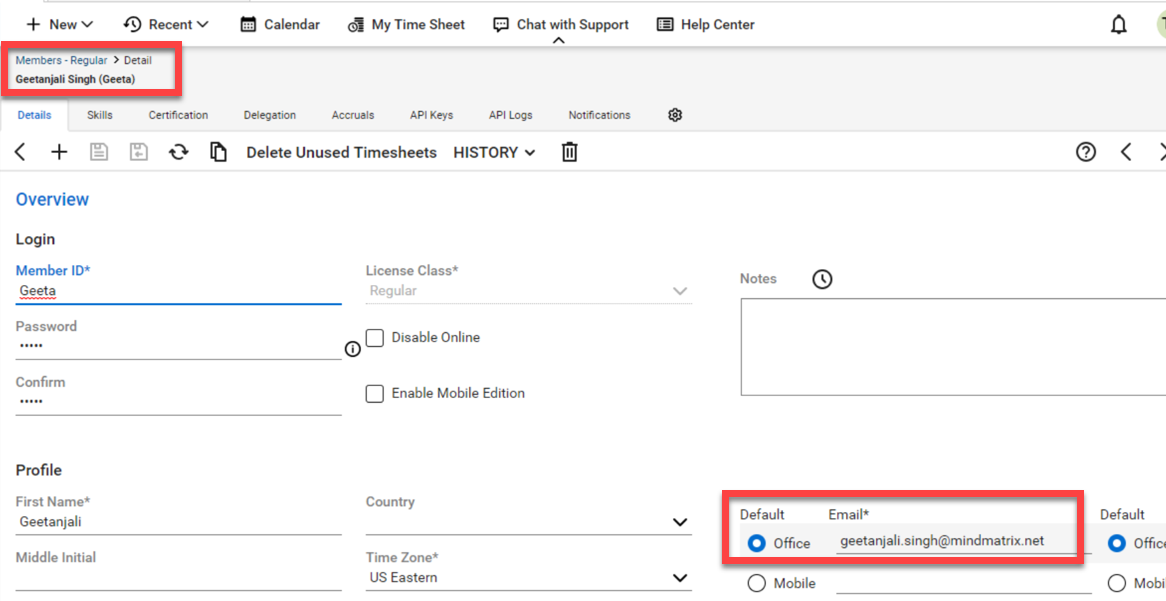
Task: Click Delete Unused Timesheets
Action: coord(341,152)
